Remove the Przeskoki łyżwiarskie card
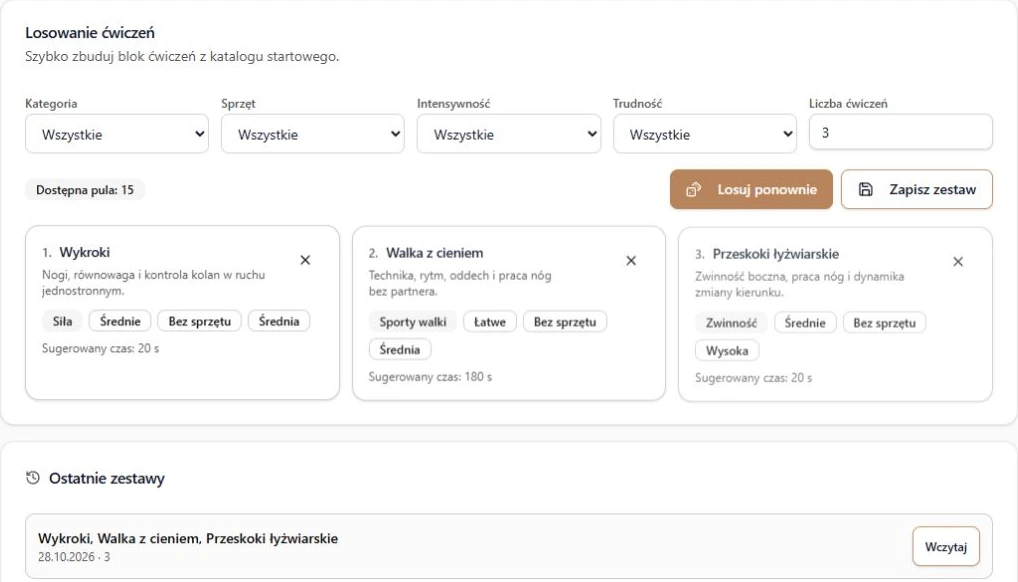1018x582 pixels. (x=958, y=262)
